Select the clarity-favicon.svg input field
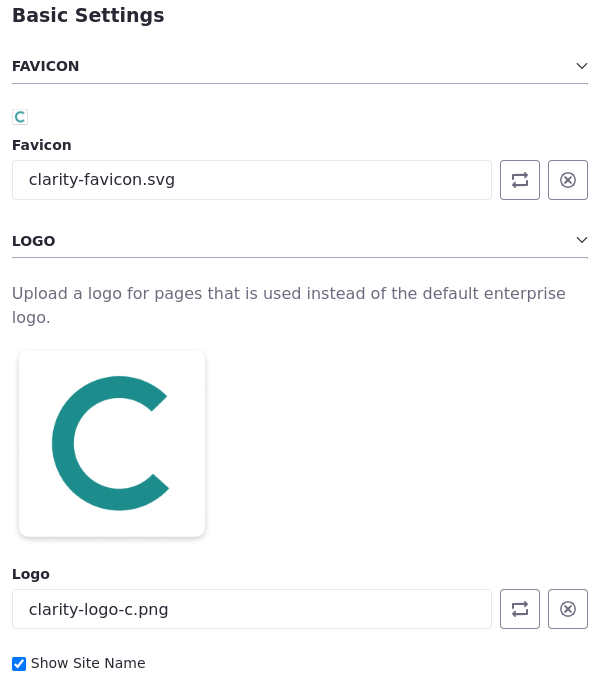This screenshot has width=596, height=680. (x=252, y=180)
